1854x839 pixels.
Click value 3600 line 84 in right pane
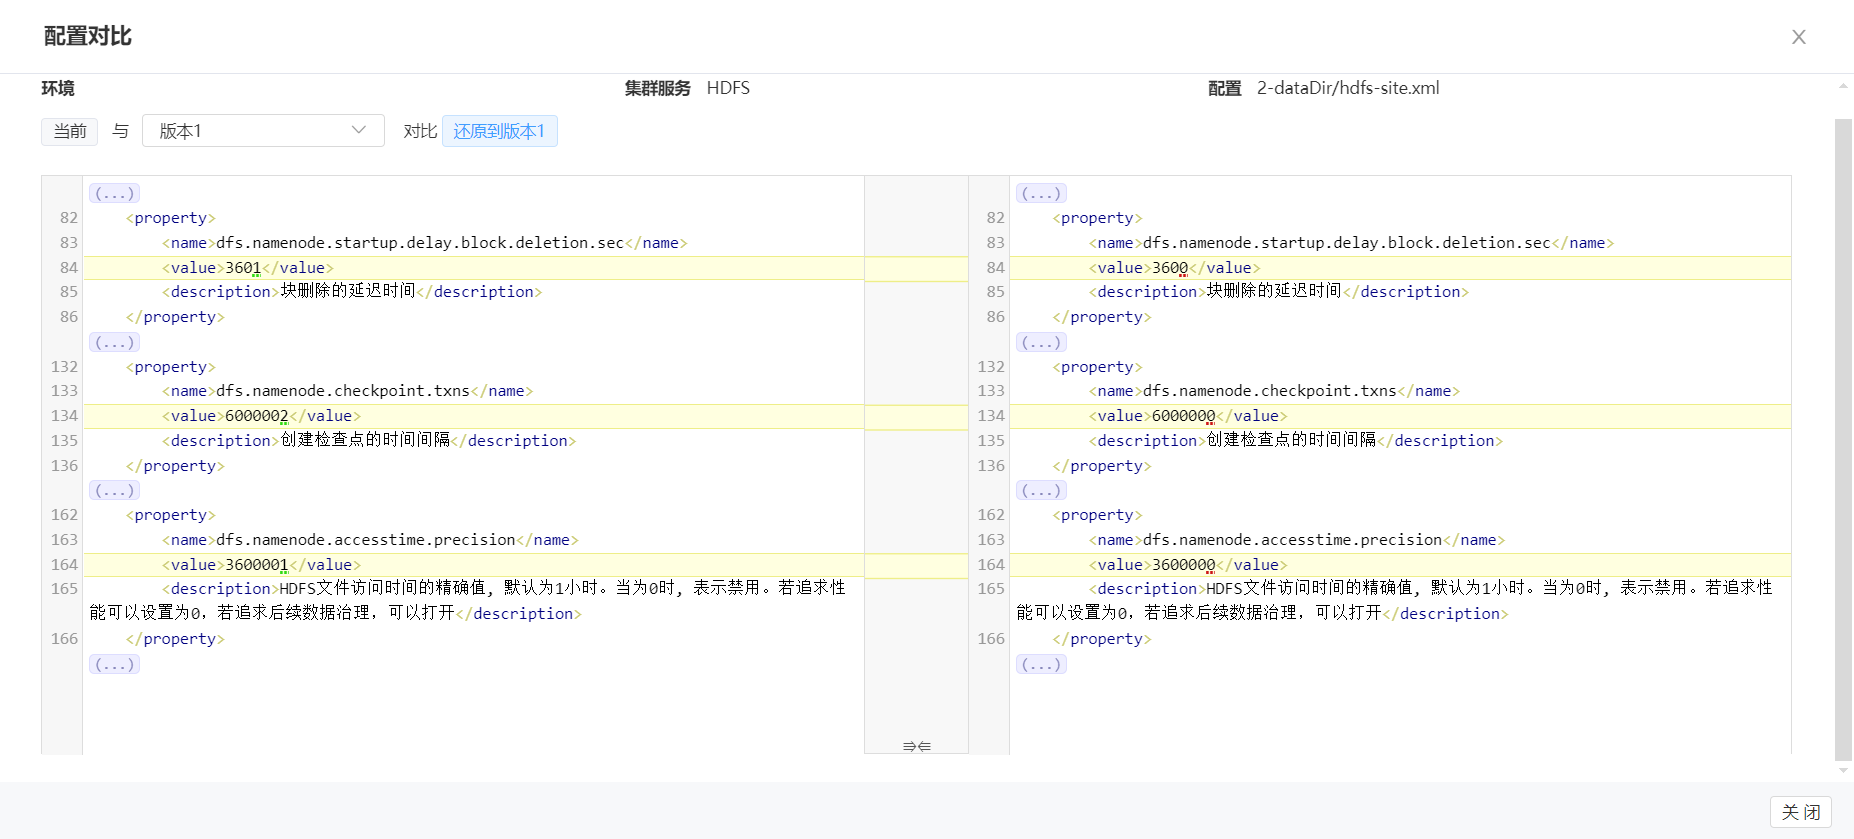[1400, 268]
